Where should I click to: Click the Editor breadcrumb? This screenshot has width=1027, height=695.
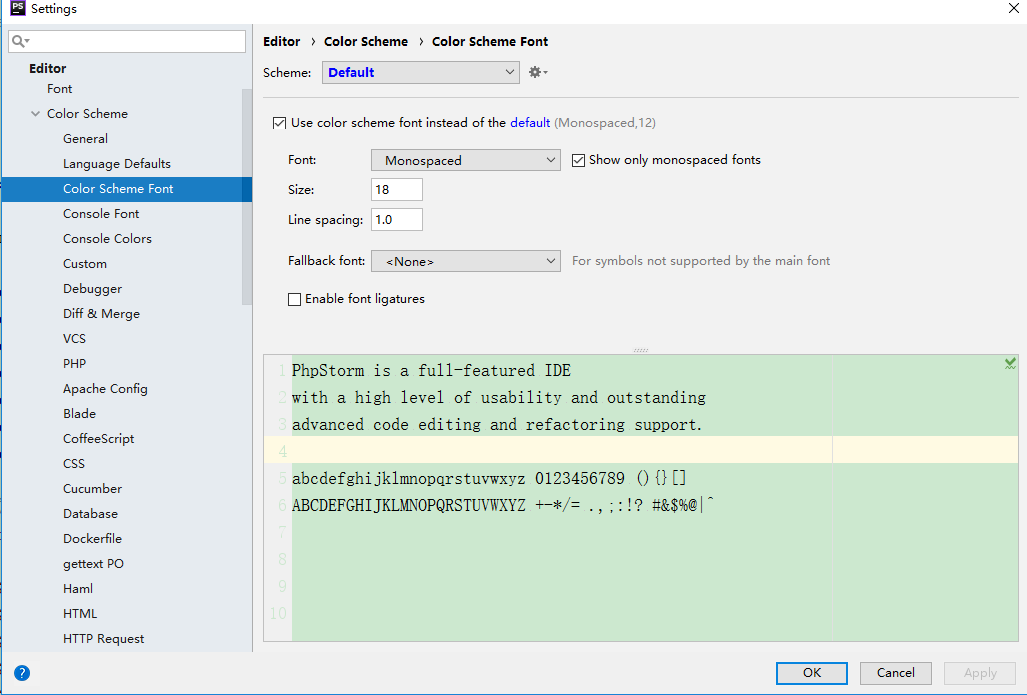pos(282,41)
